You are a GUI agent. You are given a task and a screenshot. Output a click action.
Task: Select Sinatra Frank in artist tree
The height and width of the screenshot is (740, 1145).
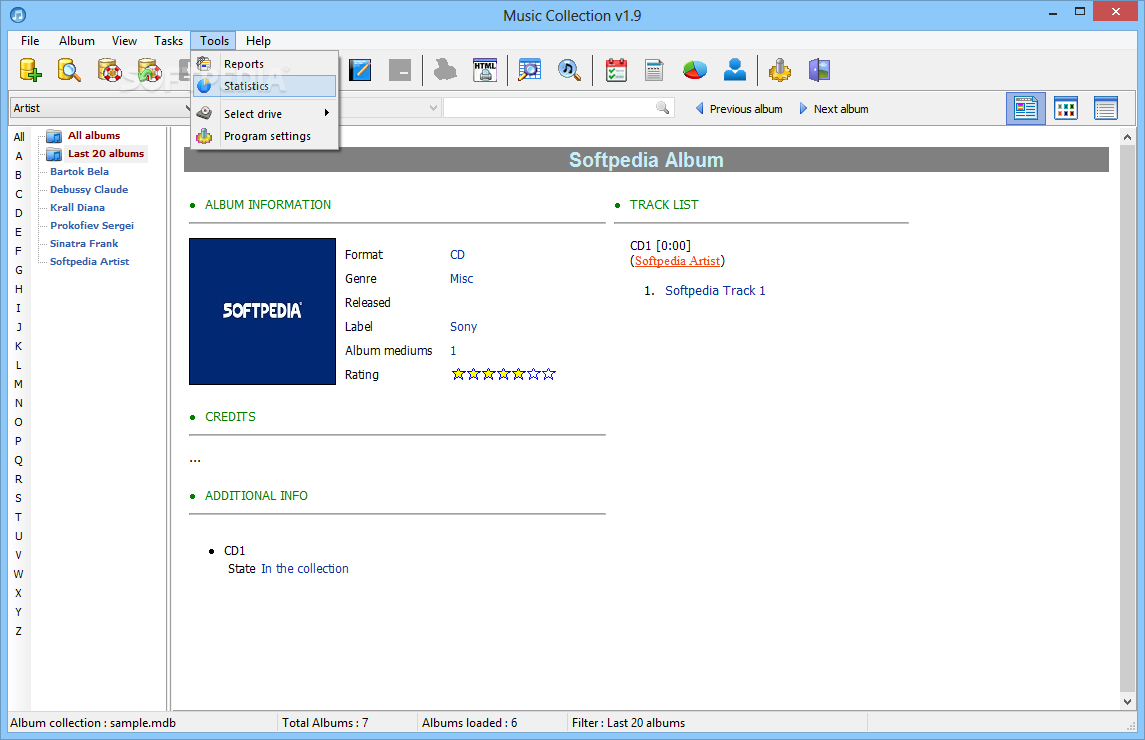pos(83,244)
